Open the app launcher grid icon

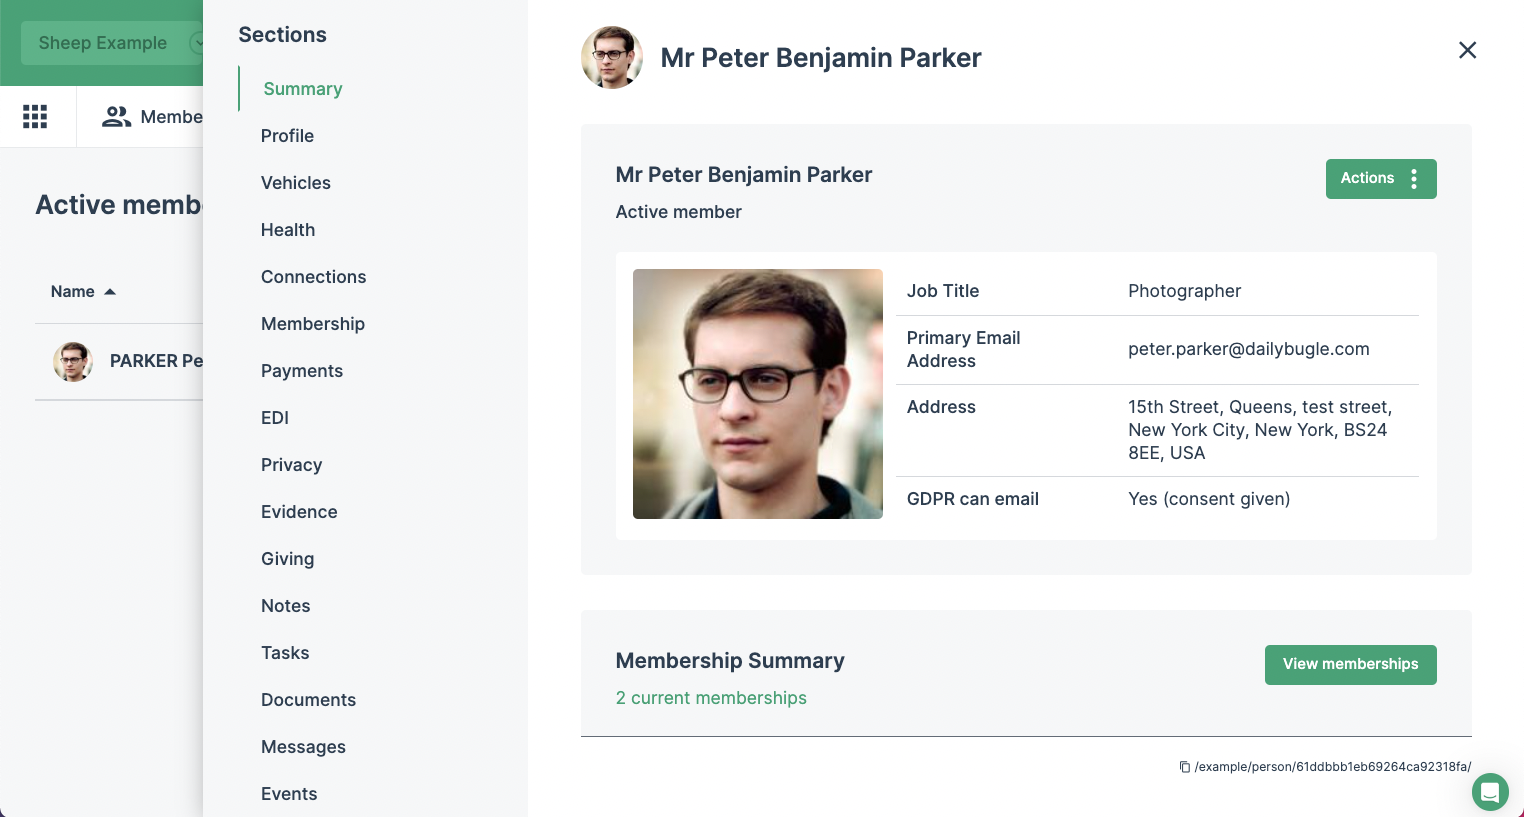pyautogui.click(x=35, y=116)
